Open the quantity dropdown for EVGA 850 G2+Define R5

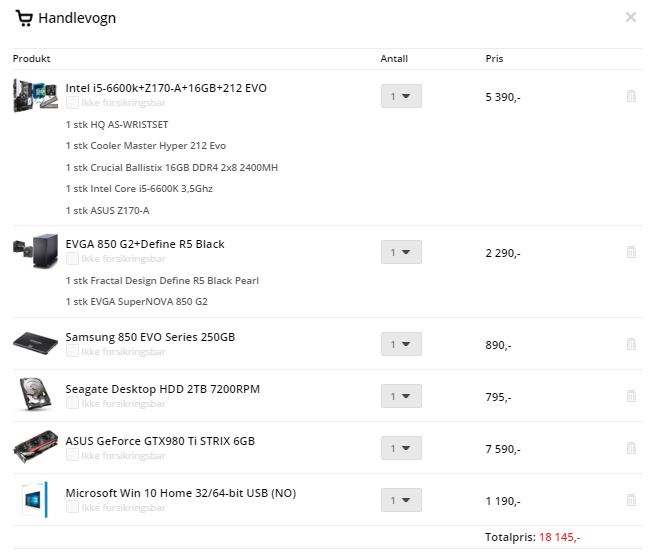point(401,252)
